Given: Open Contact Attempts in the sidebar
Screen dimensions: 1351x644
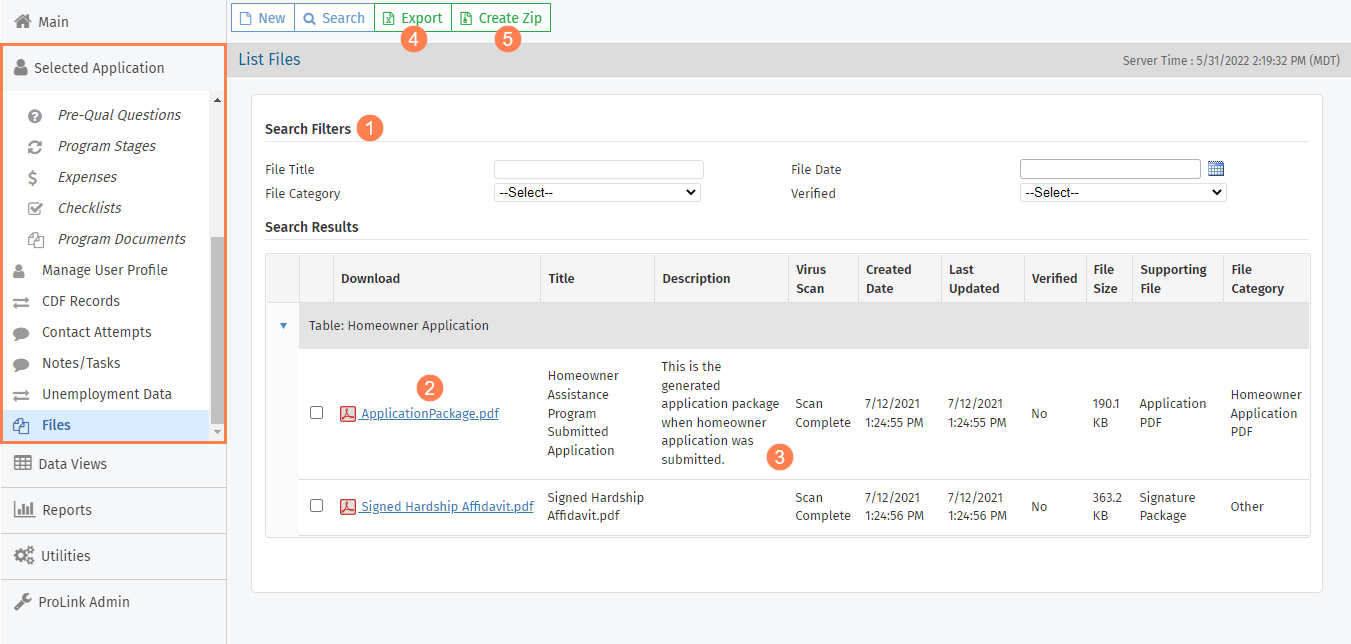Looking at the screenshot, I should [96, 332].
